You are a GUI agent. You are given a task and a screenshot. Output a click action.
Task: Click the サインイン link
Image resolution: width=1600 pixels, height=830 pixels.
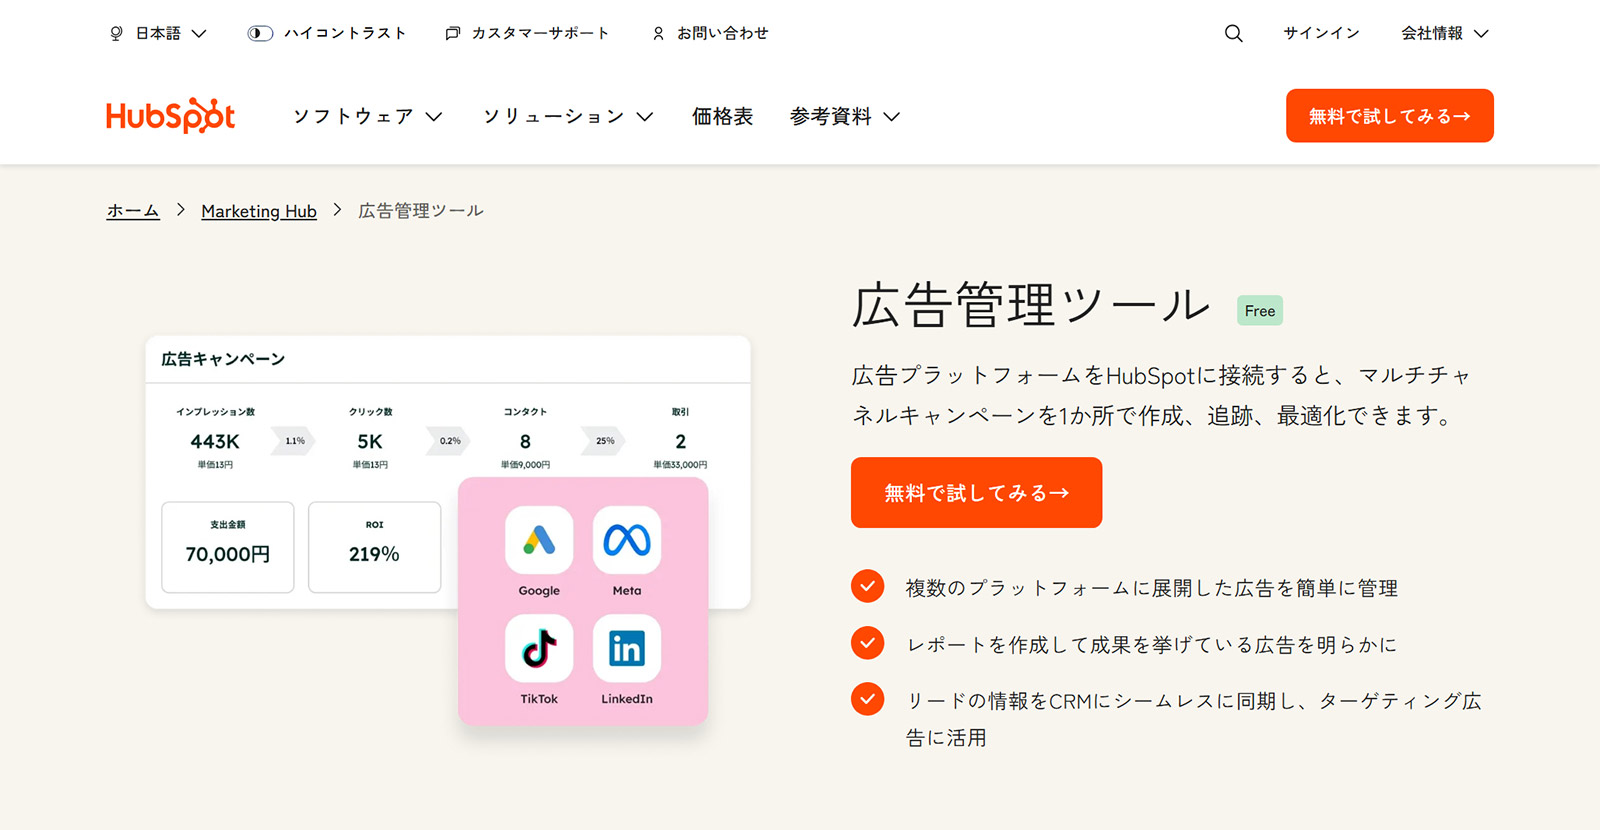[1321, 33]
